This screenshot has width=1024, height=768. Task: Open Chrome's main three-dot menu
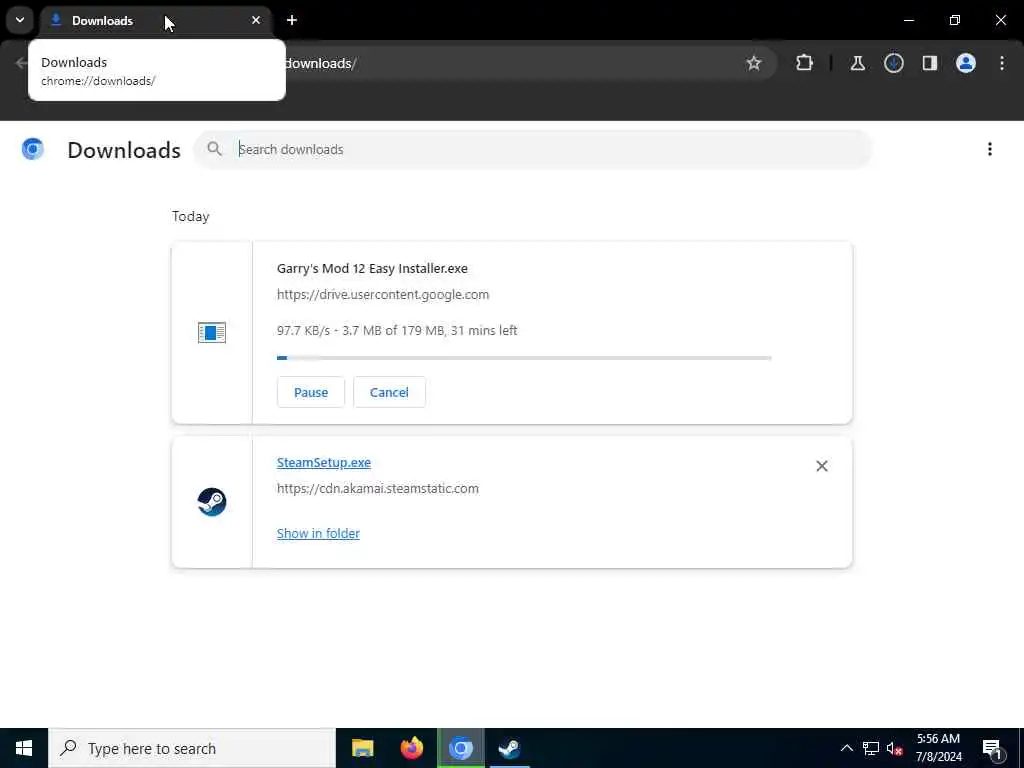[1002, 63]
